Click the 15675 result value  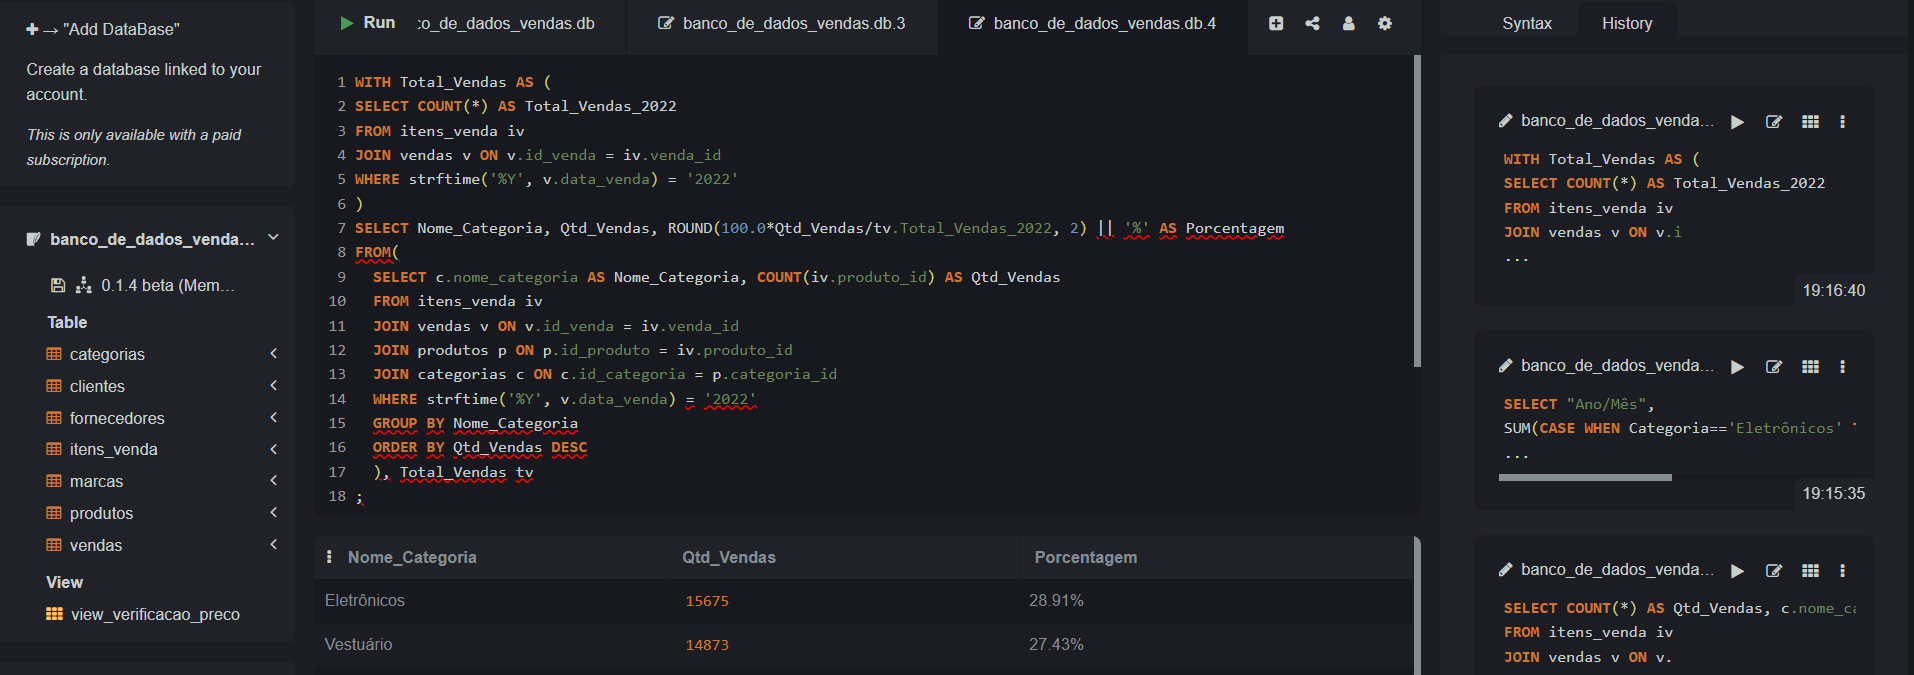pyautogui.click(x=707, y=601)
